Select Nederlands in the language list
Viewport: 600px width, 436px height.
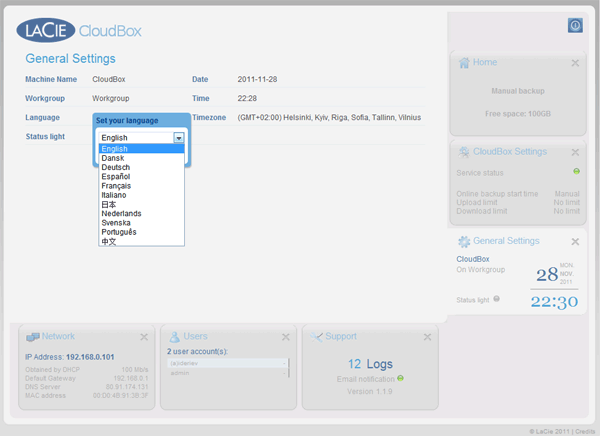click(x=141, y=213)
